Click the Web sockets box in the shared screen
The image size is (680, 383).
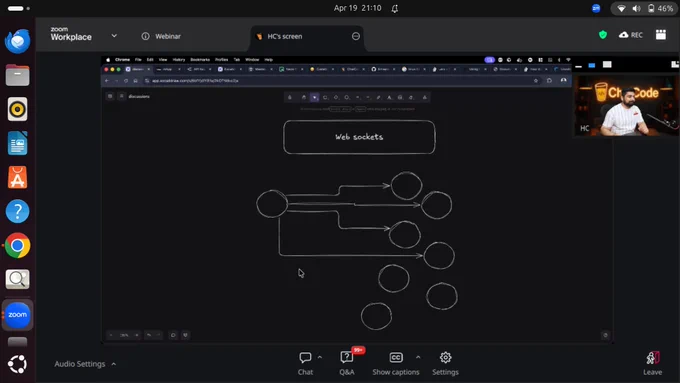359,137
